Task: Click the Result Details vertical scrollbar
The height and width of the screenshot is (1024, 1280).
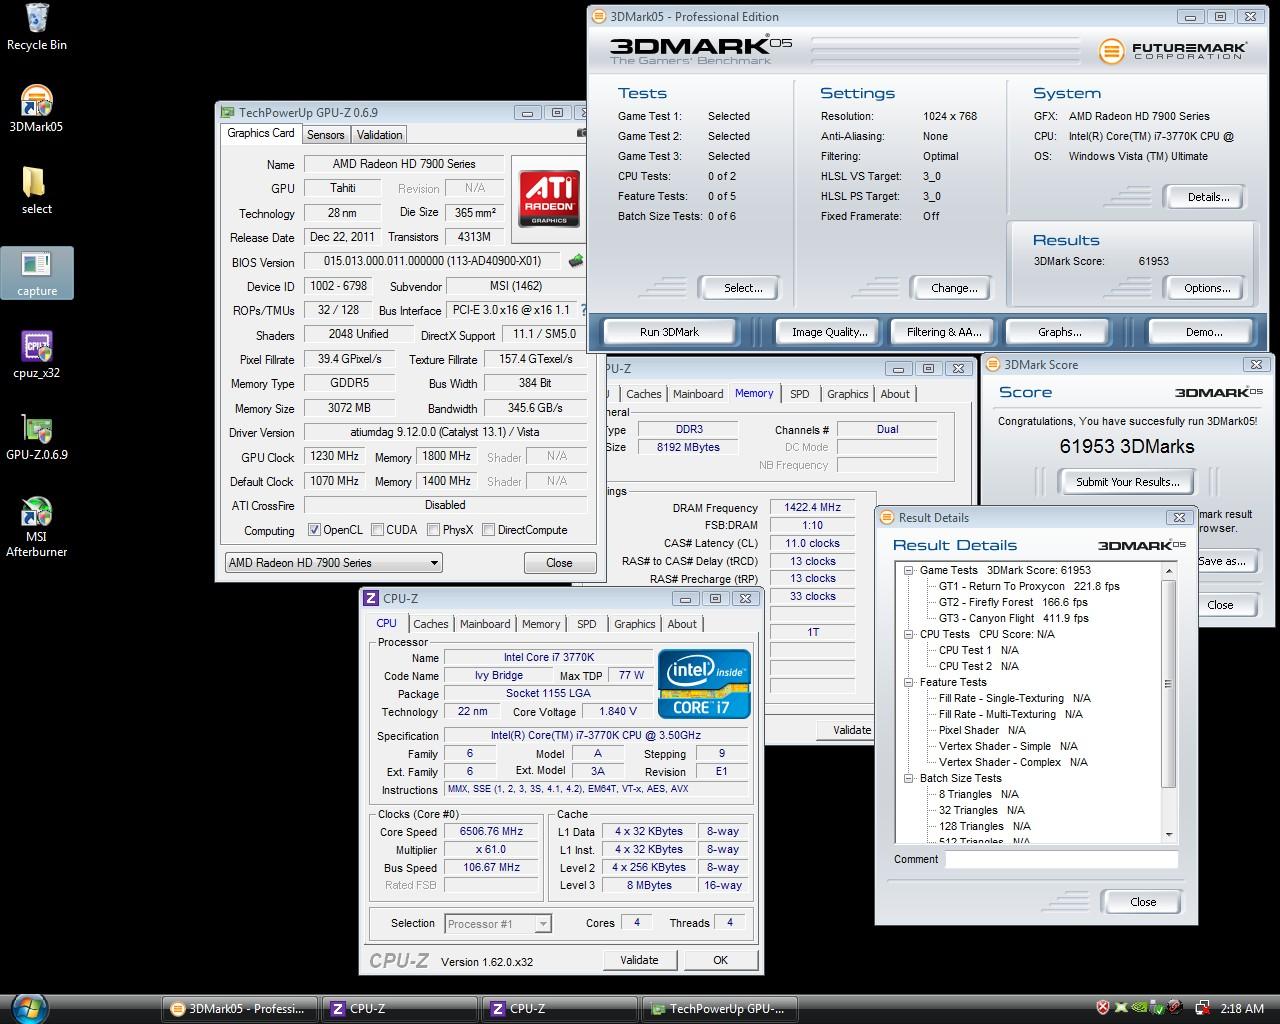Action: pos(1169,702)
